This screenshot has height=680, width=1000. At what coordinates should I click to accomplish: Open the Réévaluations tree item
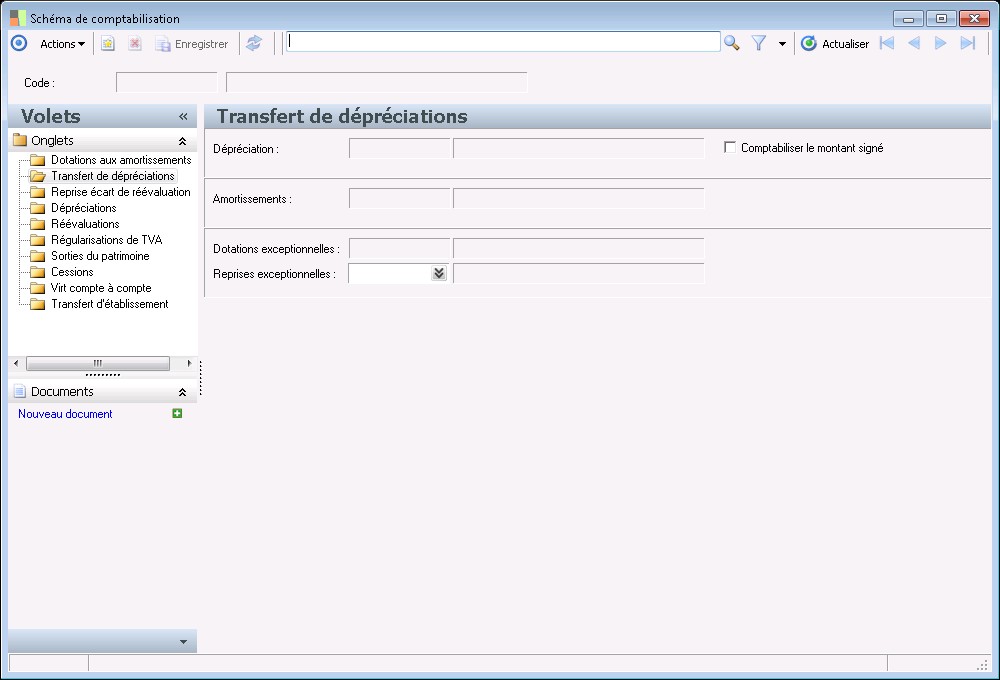tap(85, 224)
